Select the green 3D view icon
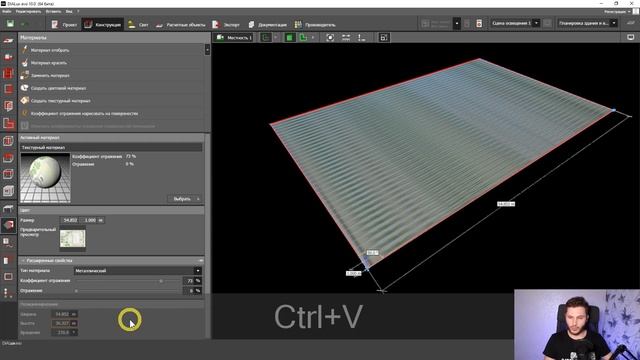 click(289, 38)
